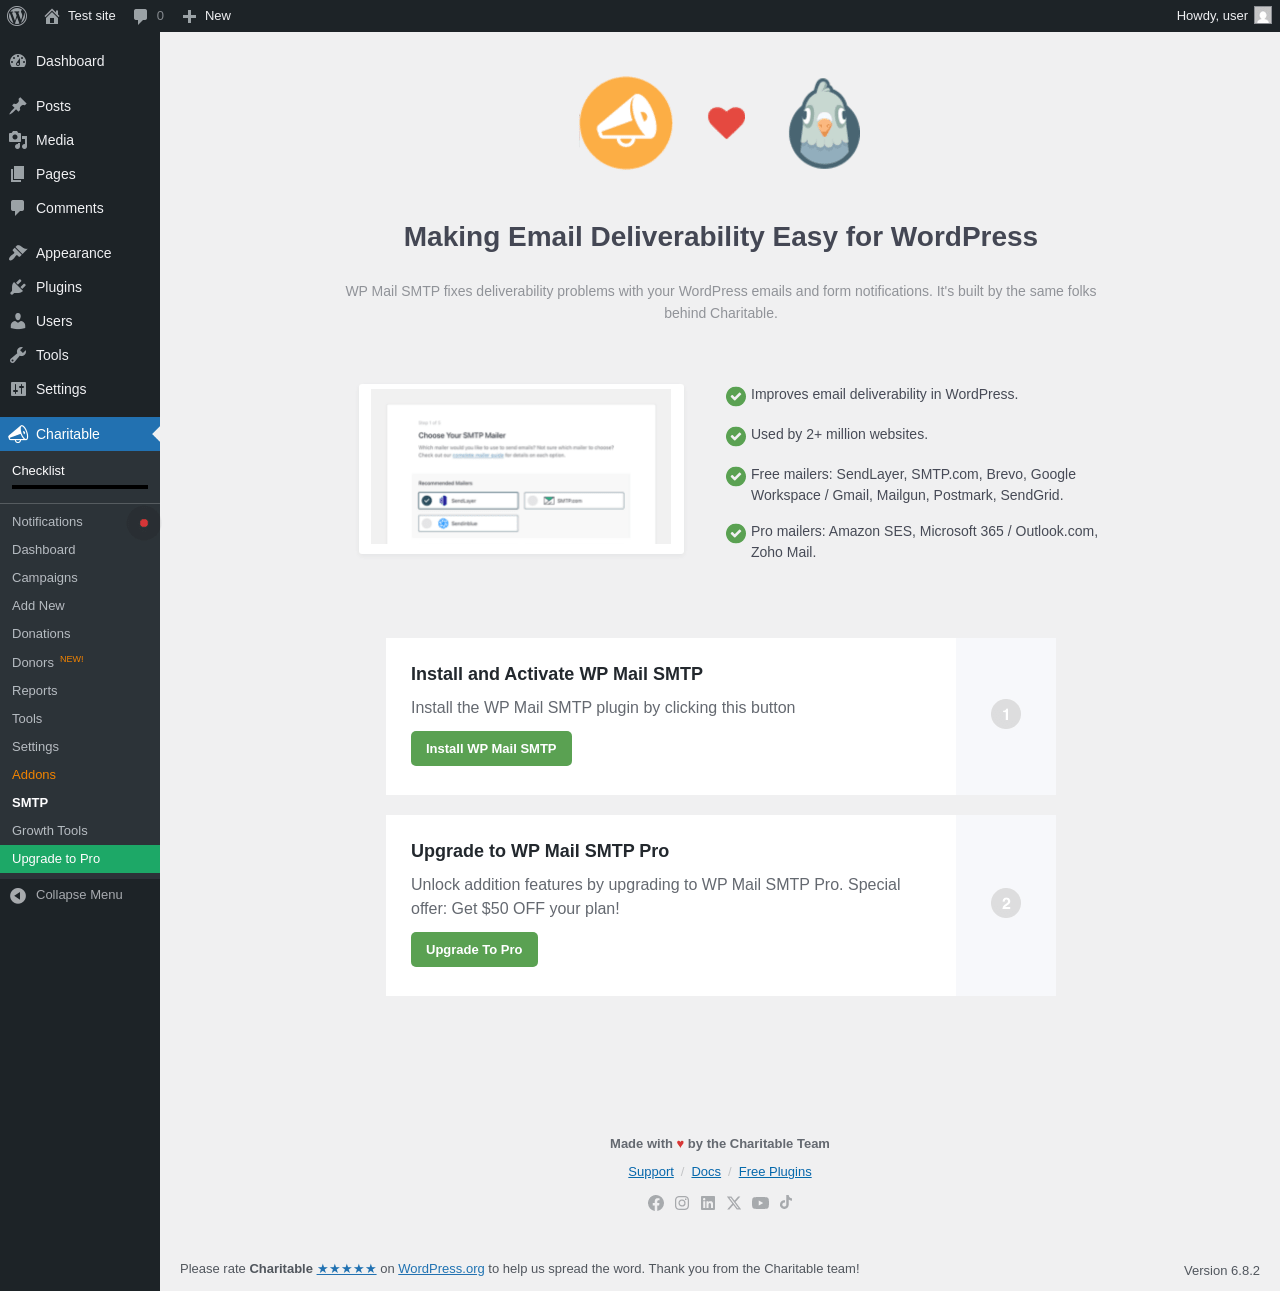Click the Collapse Menu arrow icon
The width and height of the screenshot is (1280, 1291).
pos(18,895)
